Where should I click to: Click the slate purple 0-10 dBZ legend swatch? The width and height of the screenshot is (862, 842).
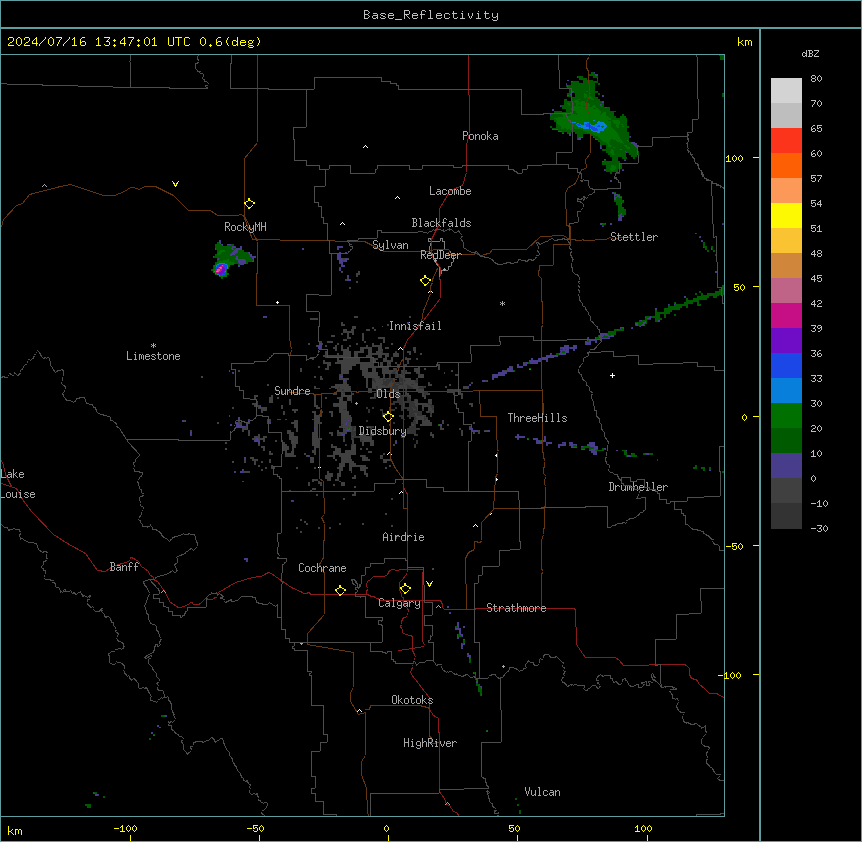[786, 466]
